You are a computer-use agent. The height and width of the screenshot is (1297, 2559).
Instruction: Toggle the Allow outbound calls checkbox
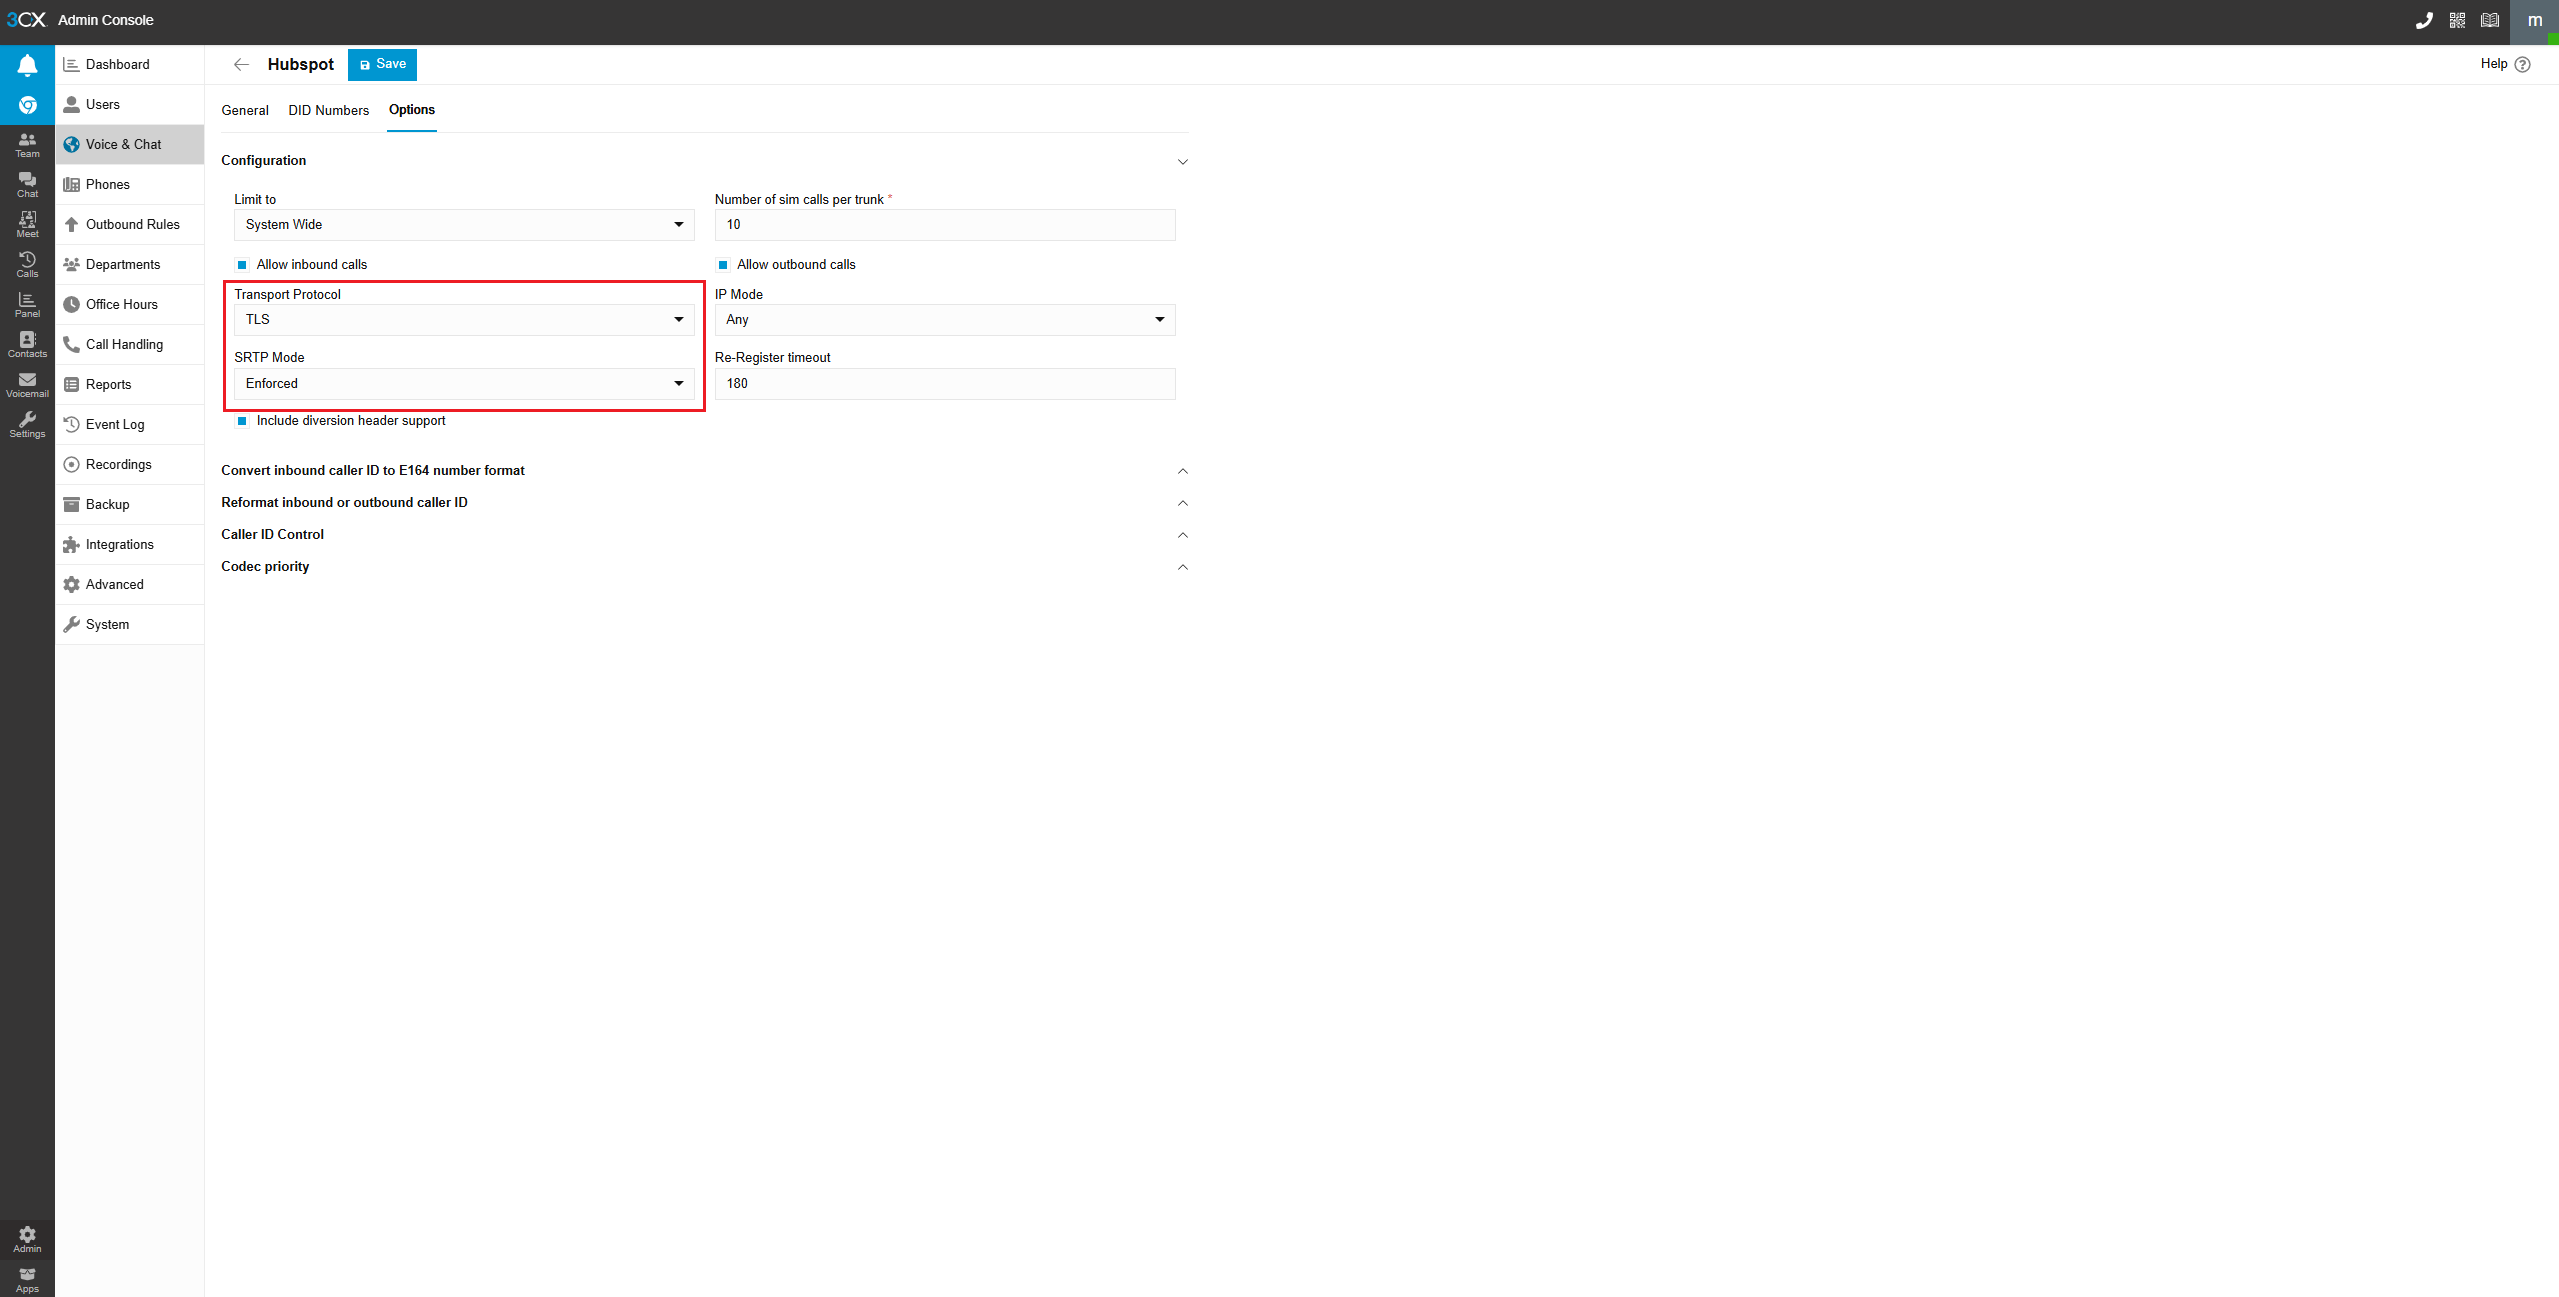(x=723, y=265)
